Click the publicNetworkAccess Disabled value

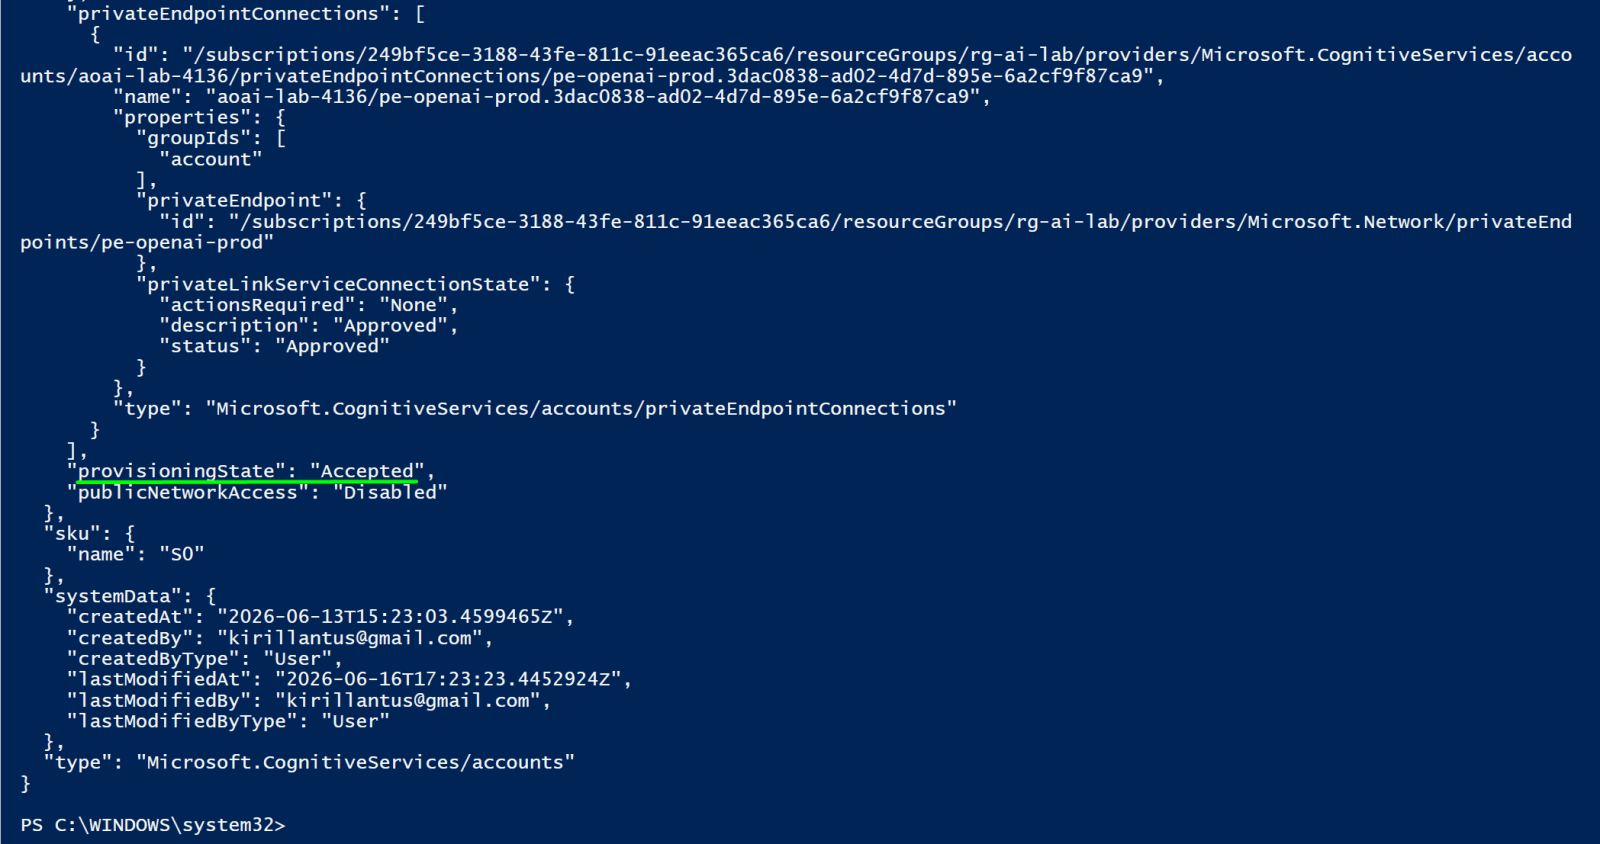[x=390, y=492]
